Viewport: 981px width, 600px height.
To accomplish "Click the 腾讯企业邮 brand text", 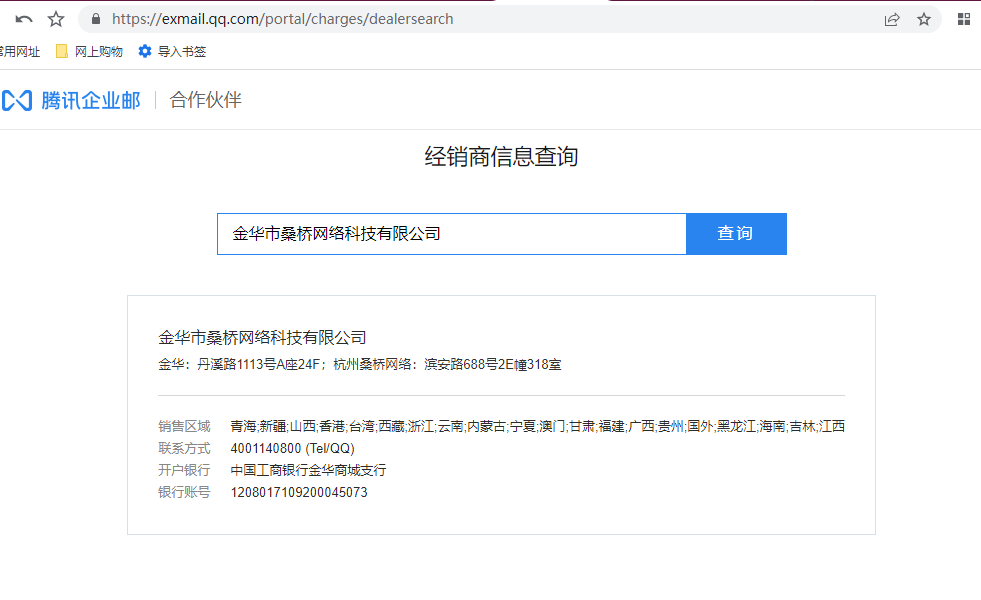I will coord(91,100).
